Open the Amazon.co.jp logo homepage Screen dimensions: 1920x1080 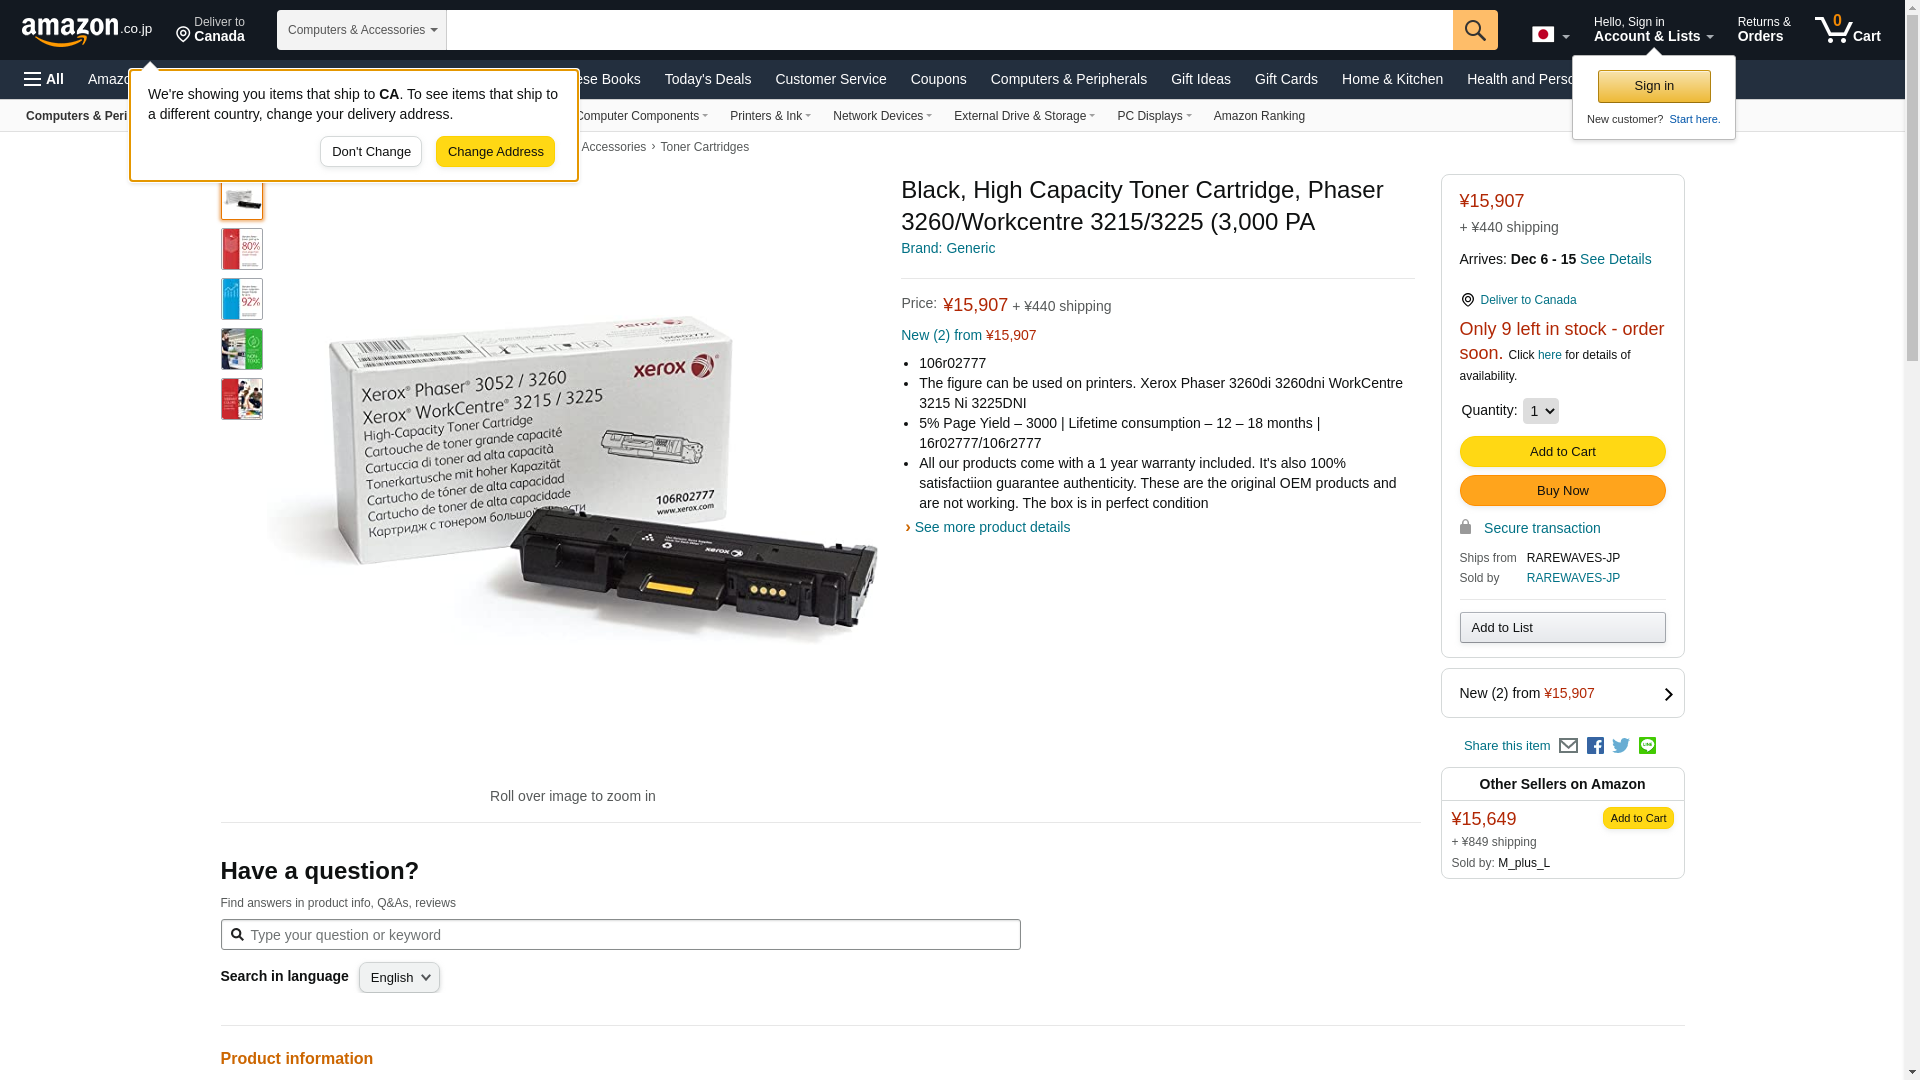(87, 31)
